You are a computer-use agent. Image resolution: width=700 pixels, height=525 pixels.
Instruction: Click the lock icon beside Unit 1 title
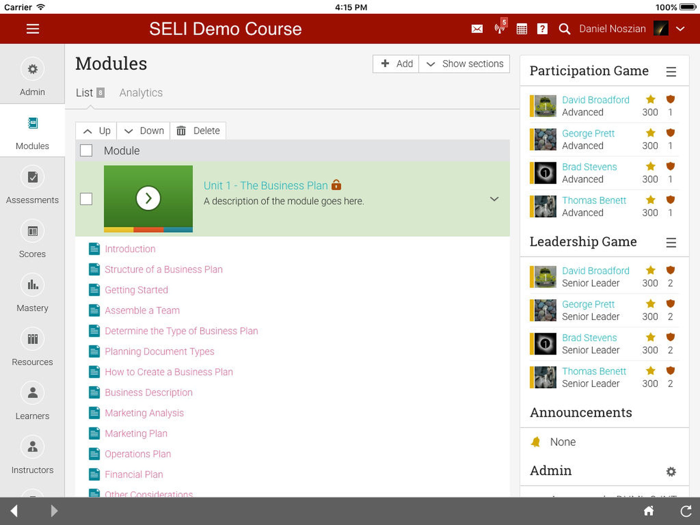pos(336,184)
